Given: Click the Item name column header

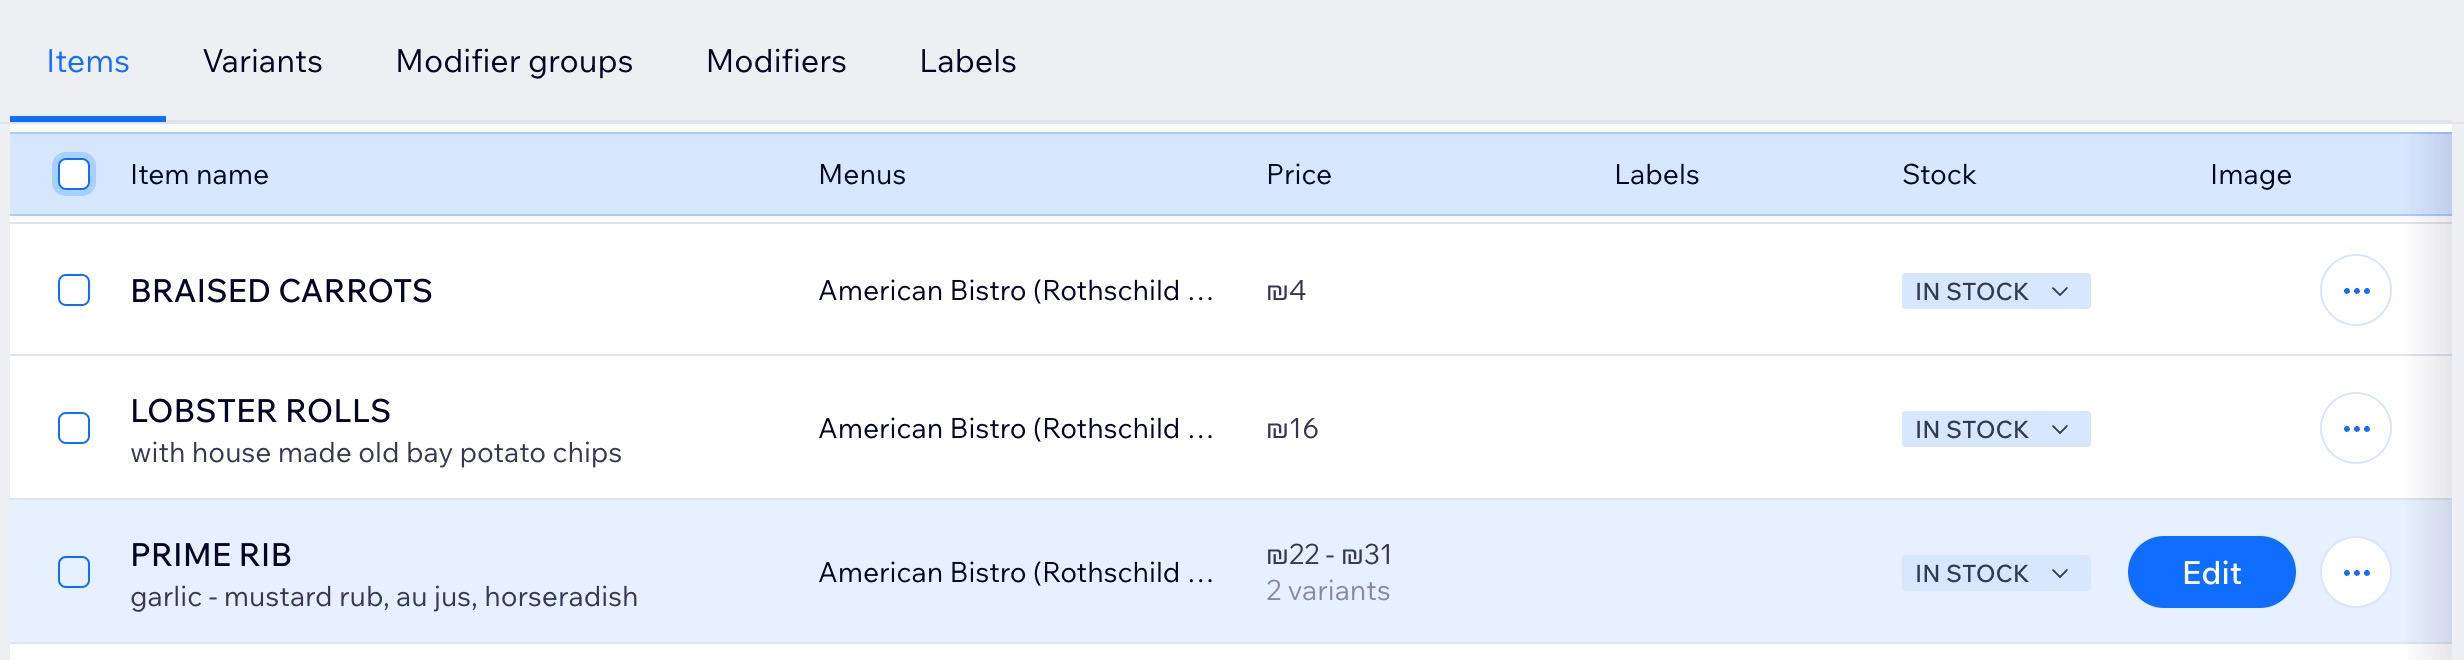Looking at the screenshot, I should click(x=199, y=175).
